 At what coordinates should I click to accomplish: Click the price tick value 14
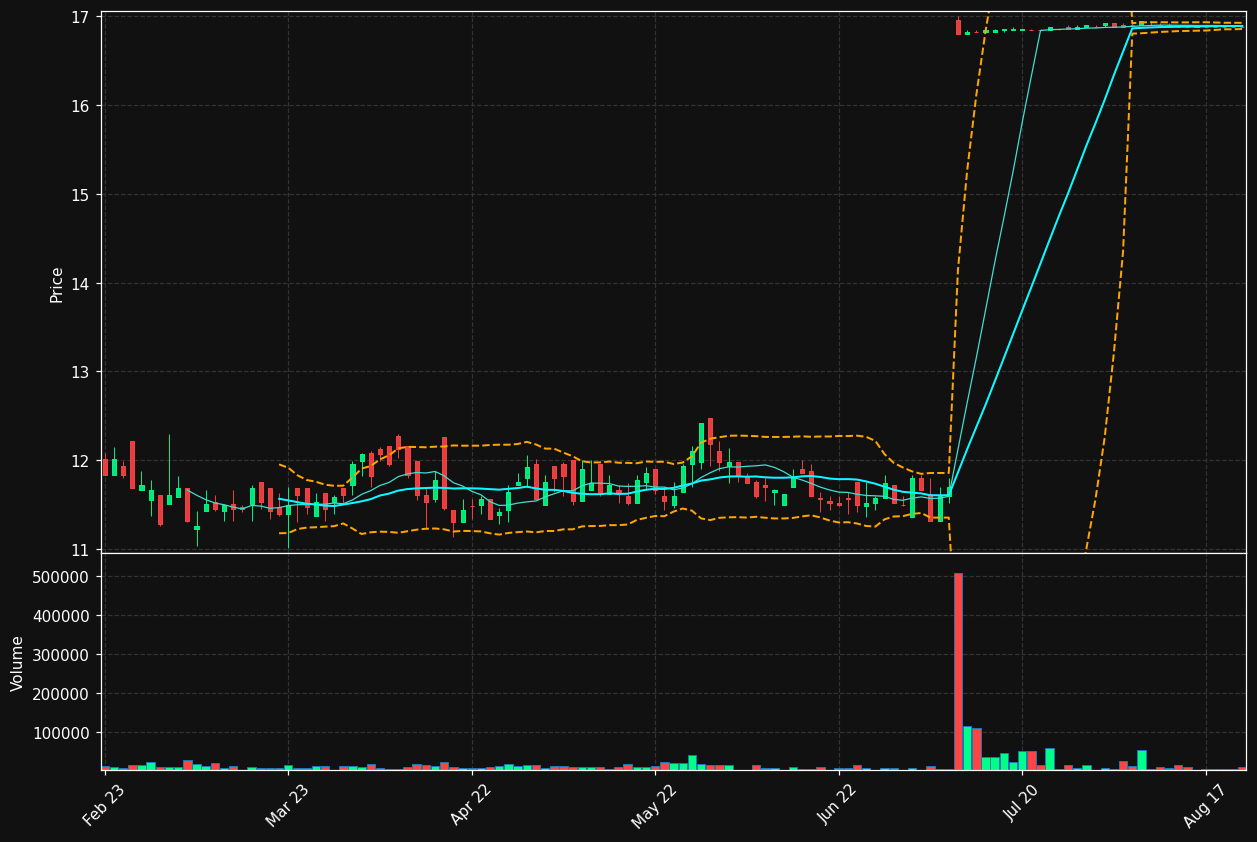click(80, 284)
